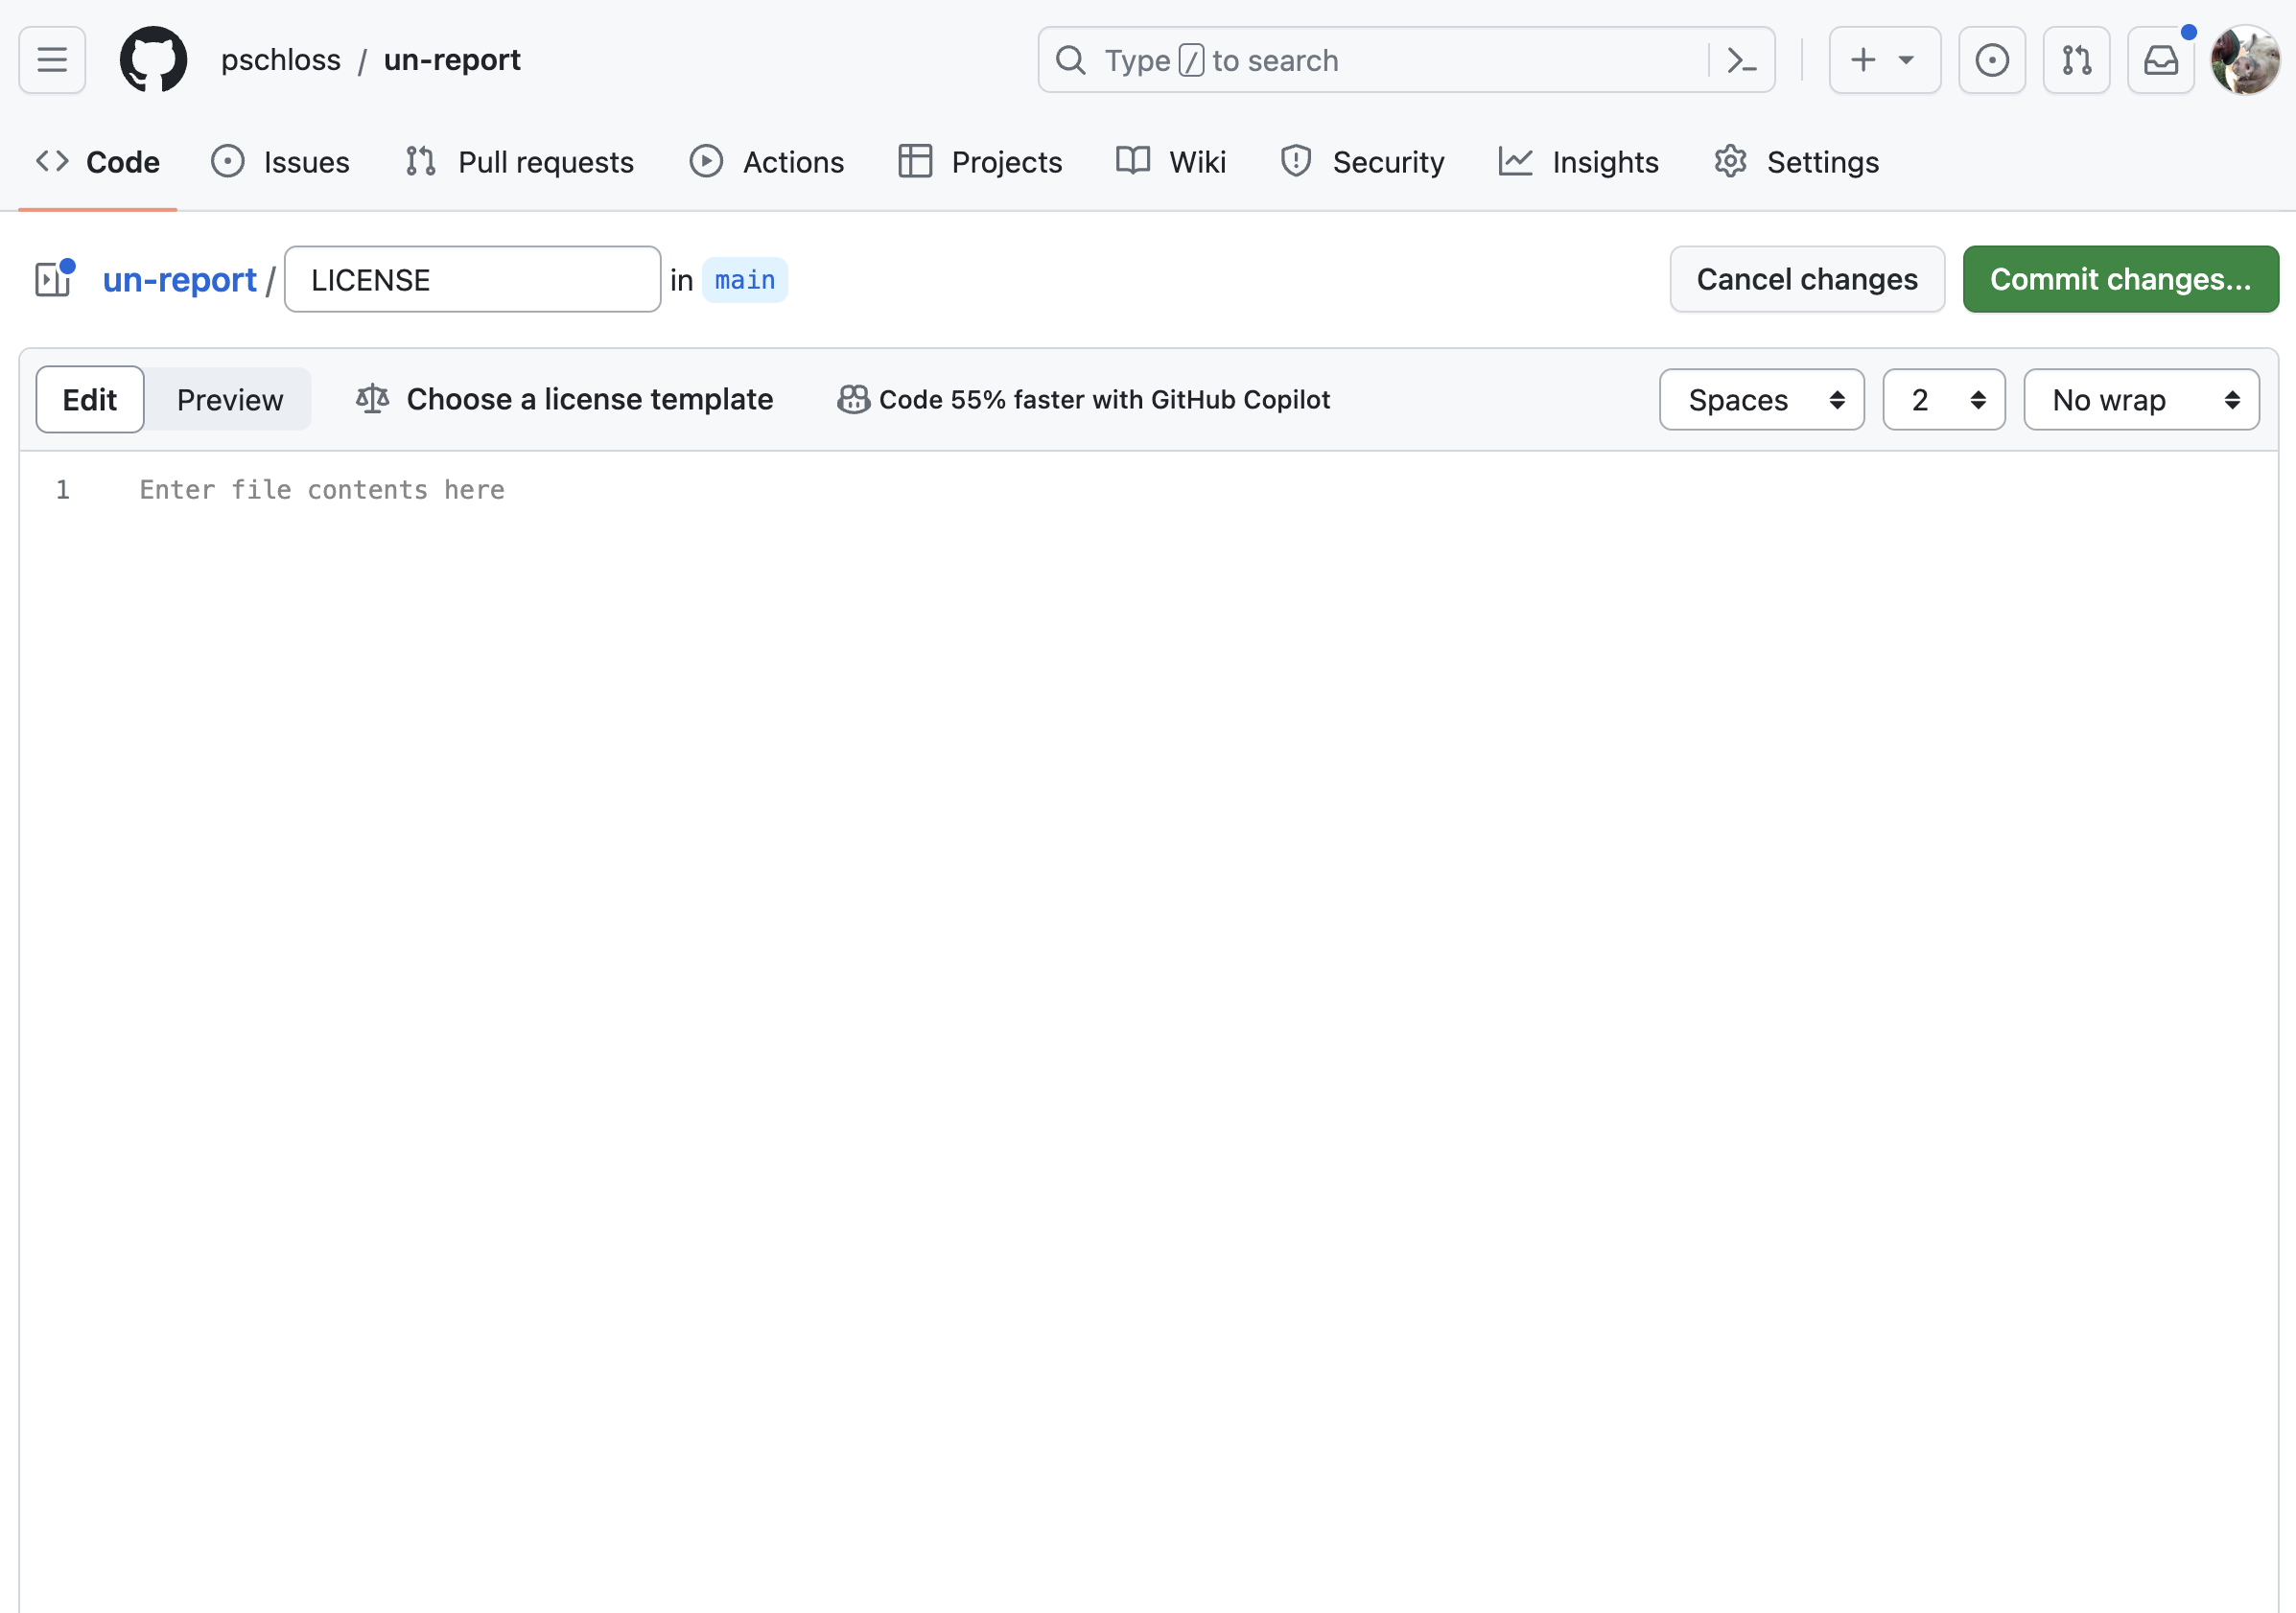This screenshot has height=1613, width=2296.
Task: Open the Spaces indent mode dropdown
Action: point(1761,400)
